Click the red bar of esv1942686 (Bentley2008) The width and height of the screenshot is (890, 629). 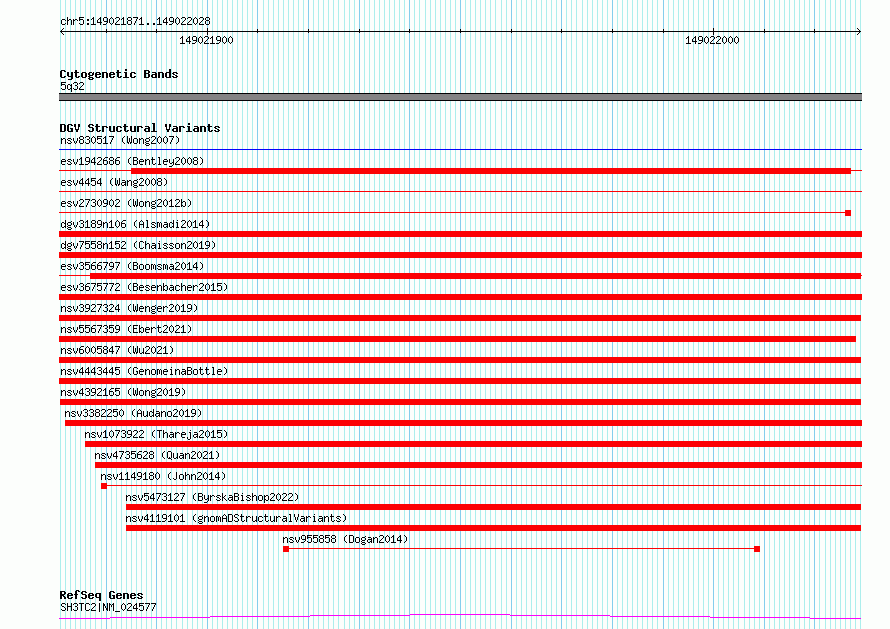tap(491, 171)
